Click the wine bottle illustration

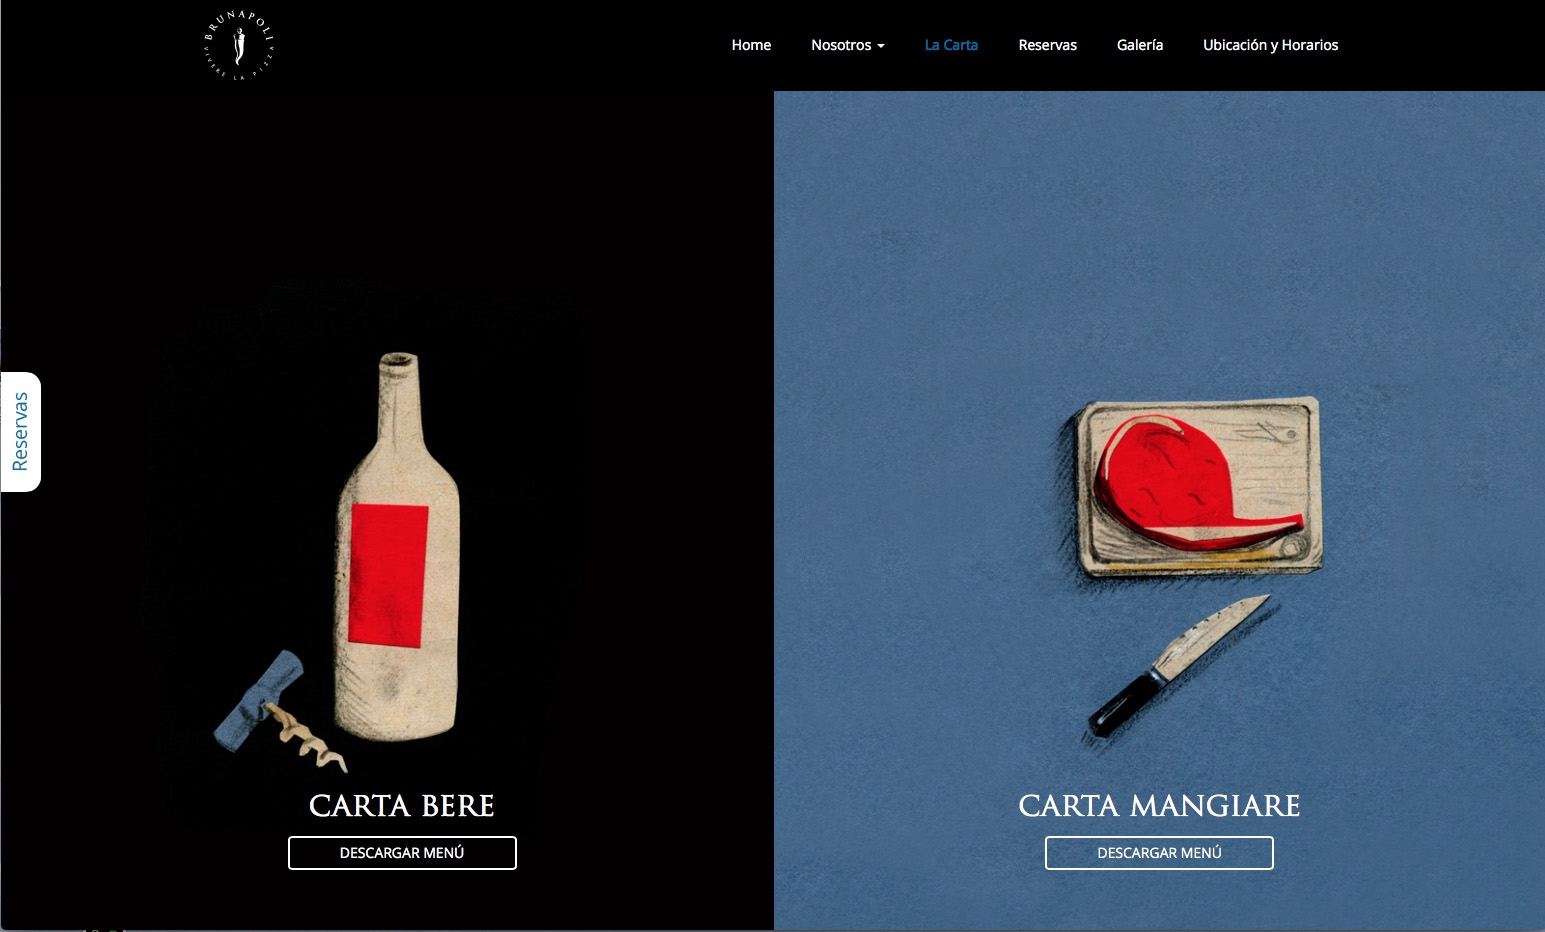click(x=397, y=547)
